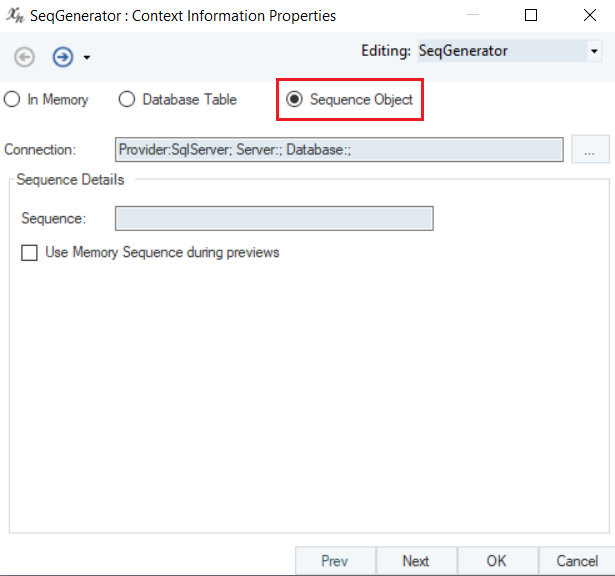615x576 pixels.
Task: Click the Connection string field
Action: 339,150
